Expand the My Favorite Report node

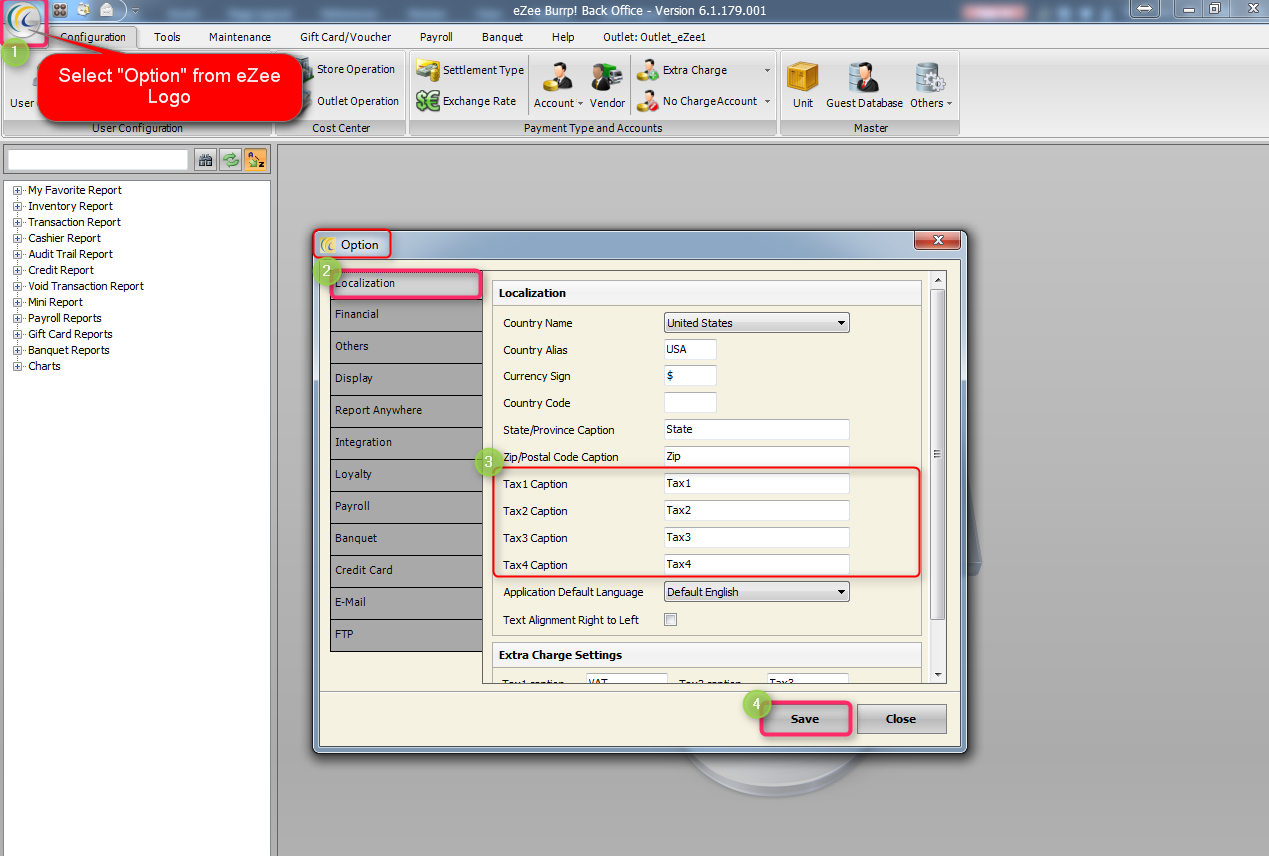[x=17, y=190]
